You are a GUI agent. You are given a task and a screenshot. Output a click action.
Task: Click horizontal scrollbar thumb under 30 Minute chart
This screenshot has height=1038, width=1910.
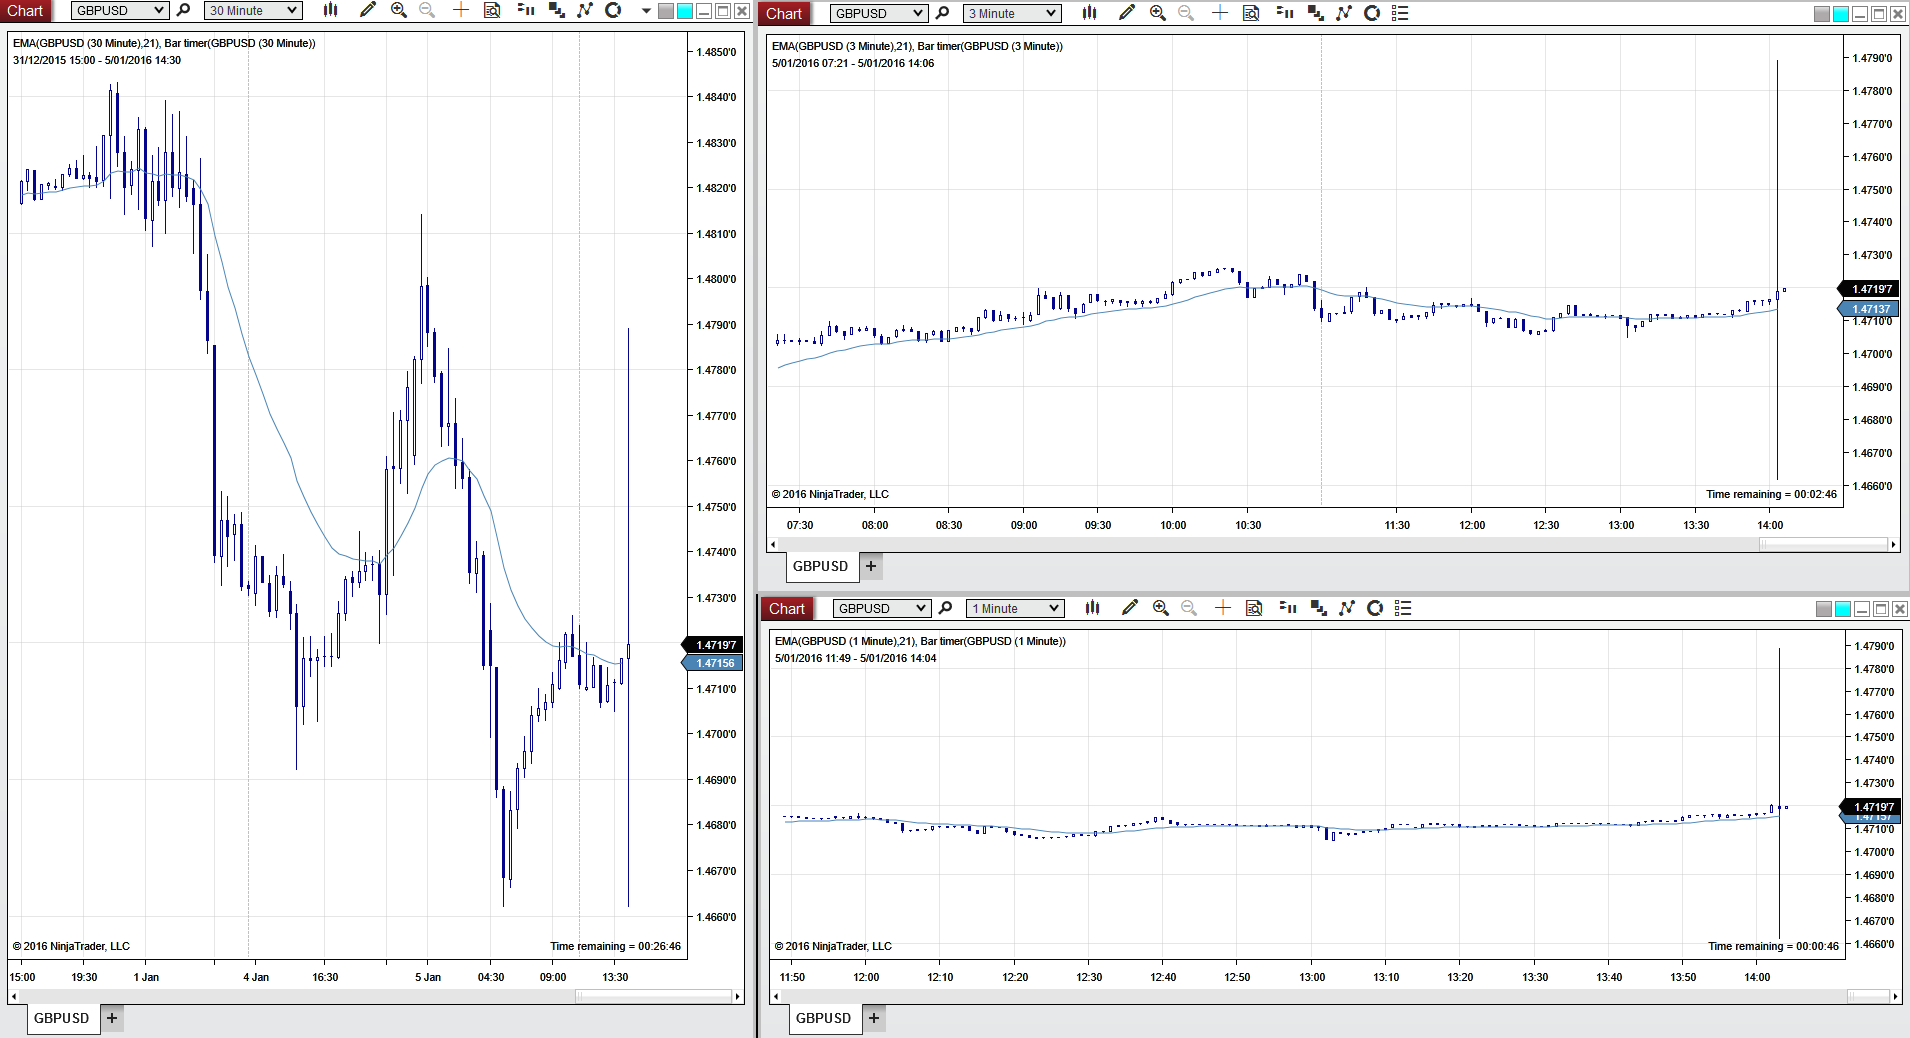point(653,996)
